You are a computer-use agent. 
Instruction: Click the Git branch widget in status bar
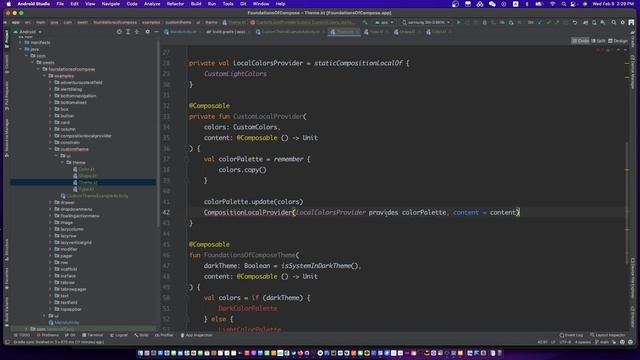602,342
